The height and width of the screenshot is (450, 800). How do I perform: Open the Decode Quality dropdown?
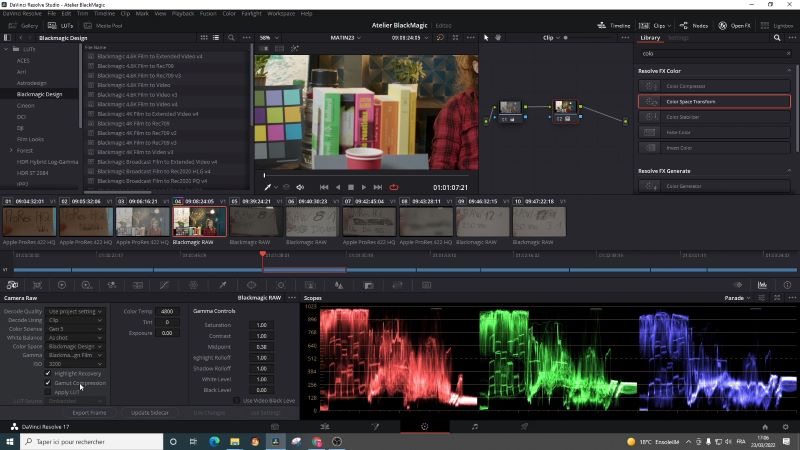74,311
